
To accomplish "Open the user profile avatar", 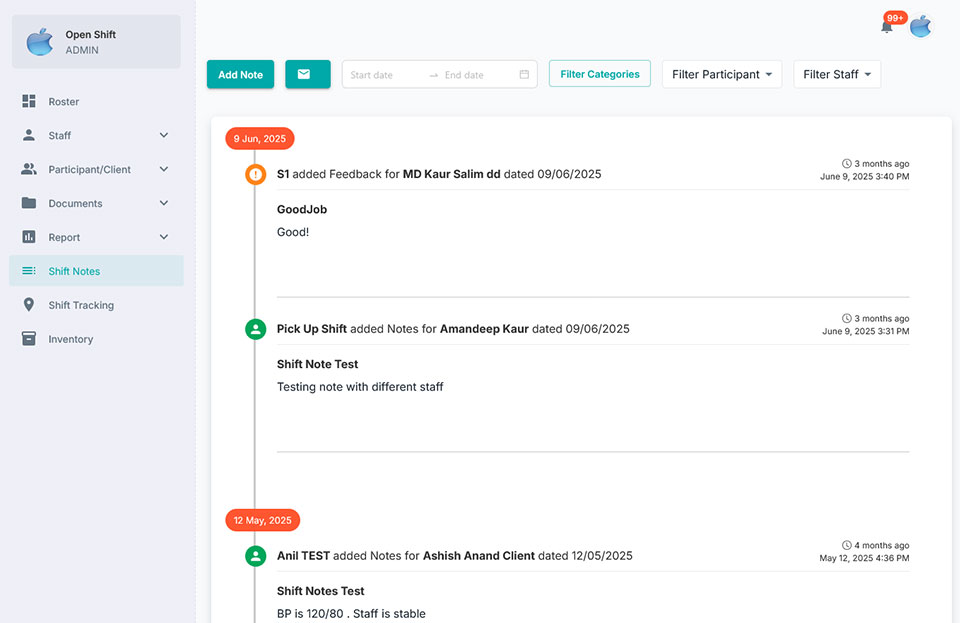I will (920, 26).
